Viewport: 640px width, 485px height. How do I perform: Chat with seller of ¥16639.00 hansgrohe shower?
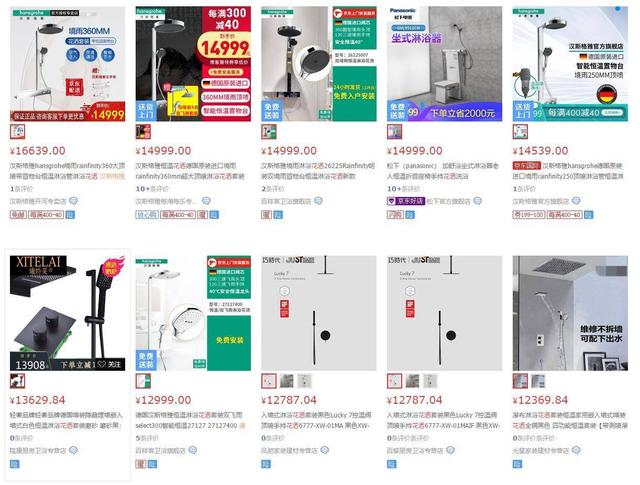click(x=73, y=201)
